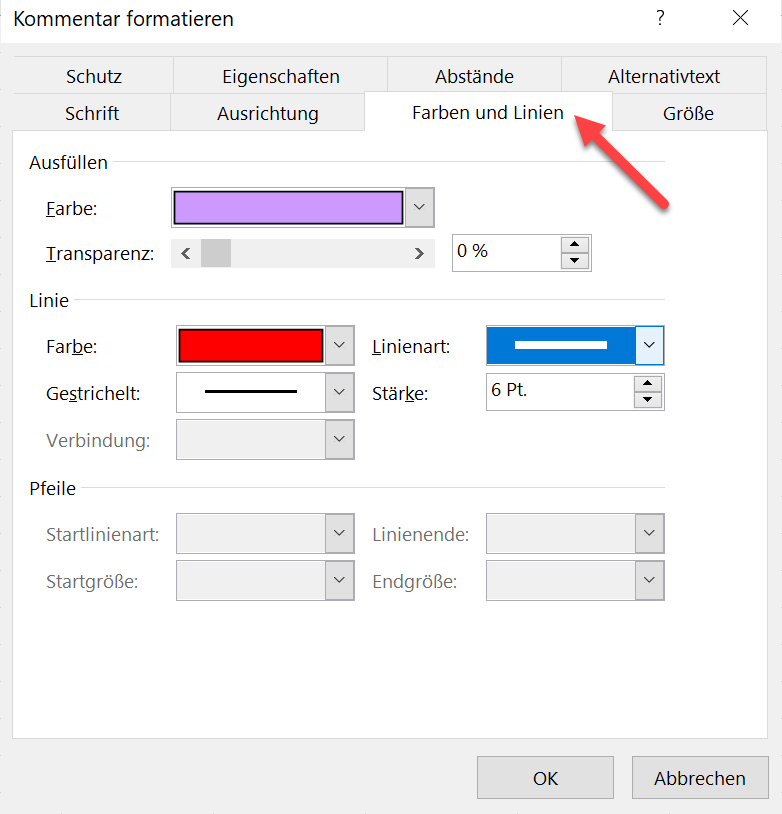Click the highlighted Linienart line preview

(x=561, y=345)
